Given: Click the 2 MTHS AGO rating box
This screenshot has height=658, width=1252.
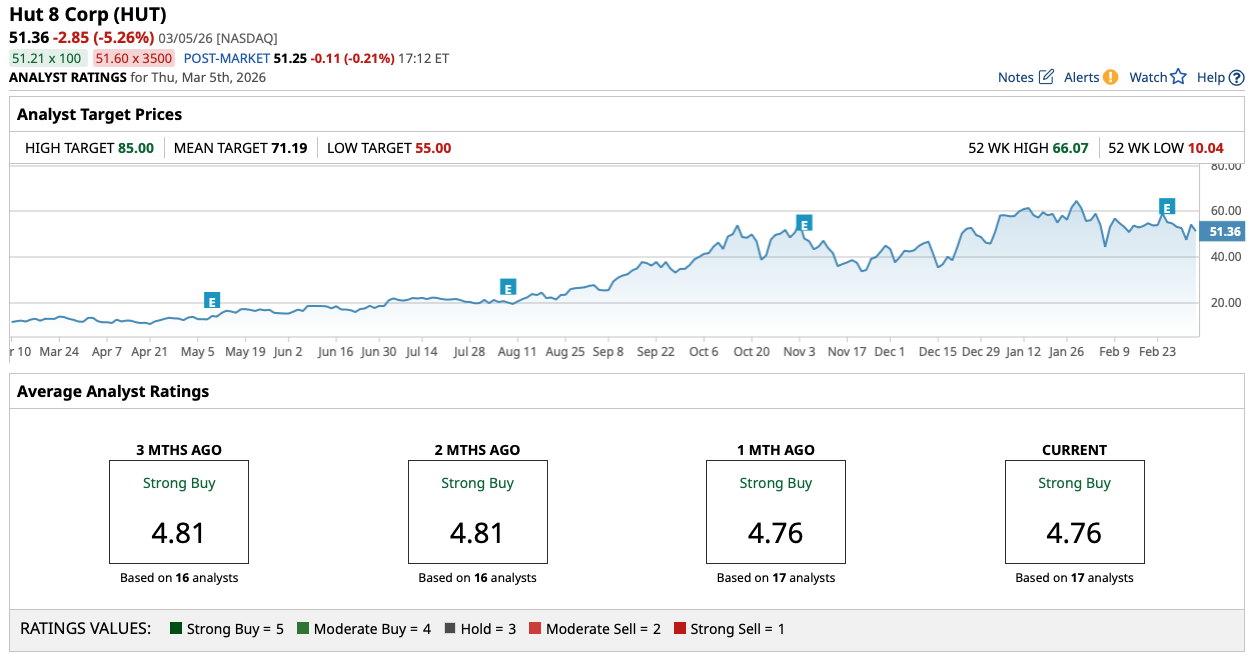Looking at the screenshot, I should point(477,512).
